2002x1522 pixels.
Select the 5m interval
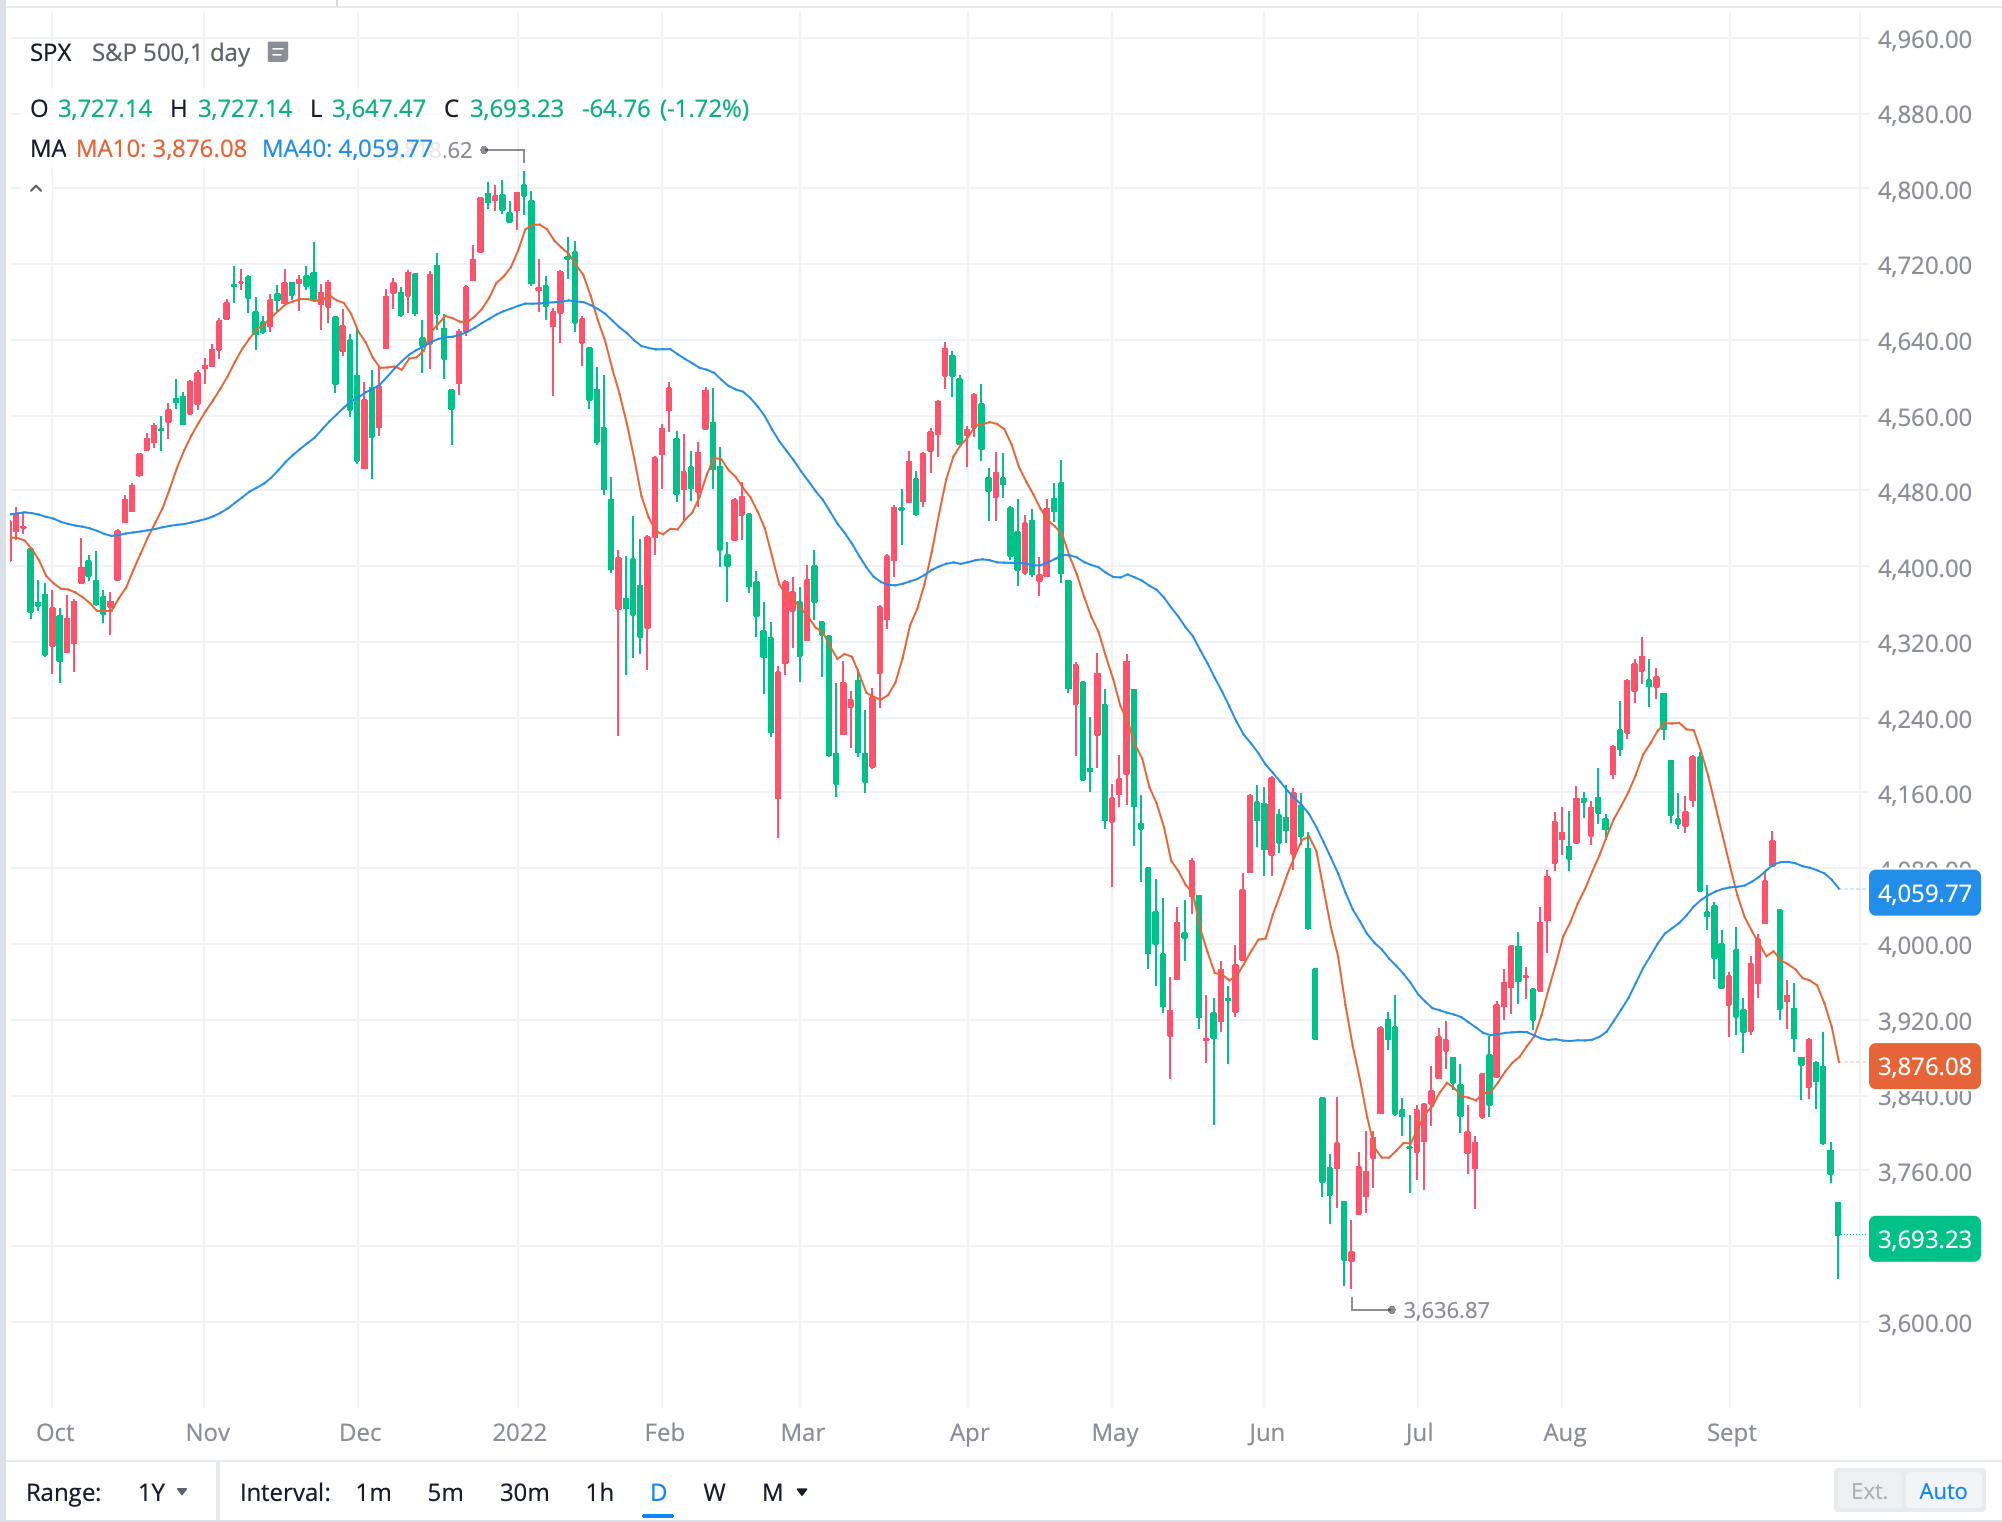[445, 1491]
